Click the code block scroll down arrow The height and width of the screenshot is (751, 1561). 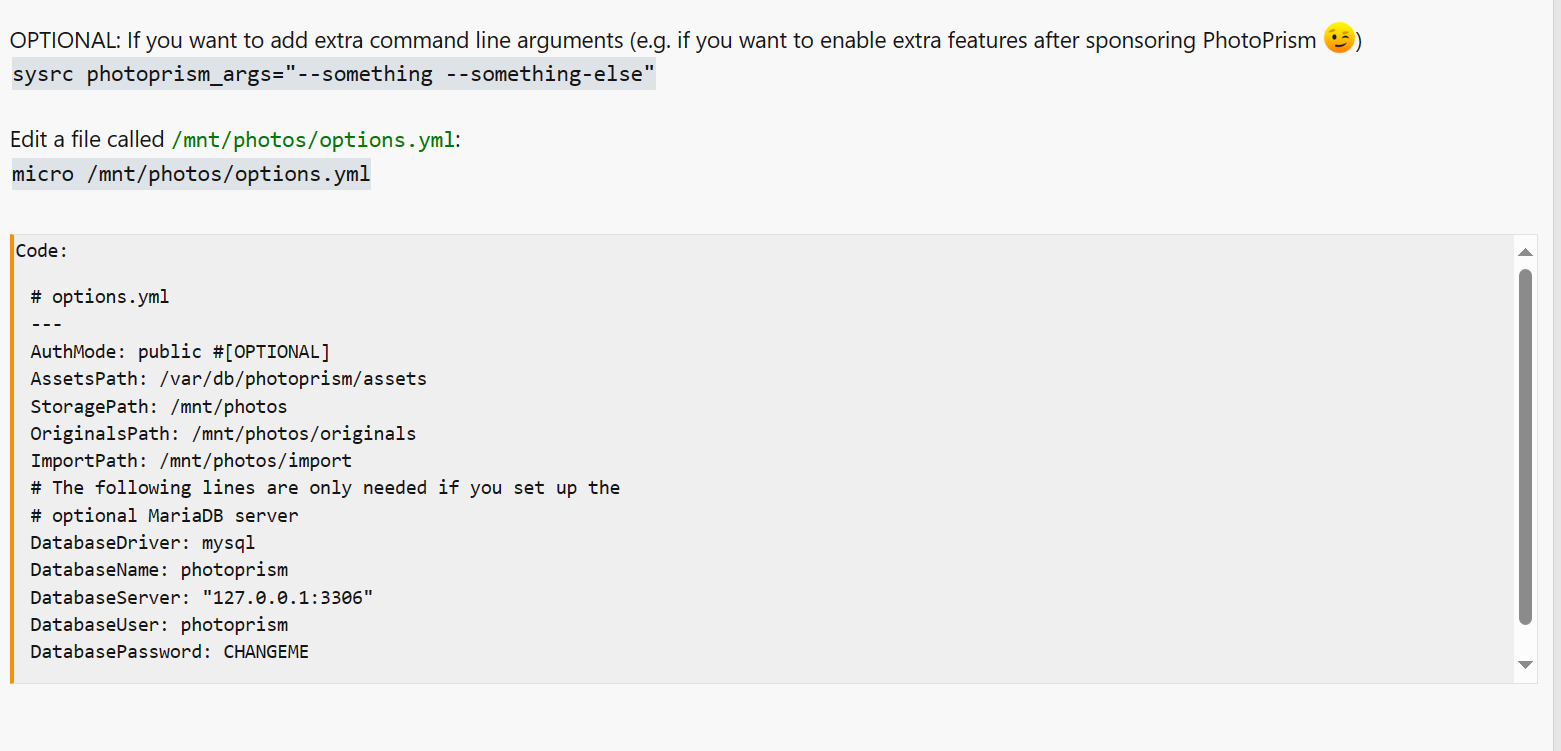1525,665
